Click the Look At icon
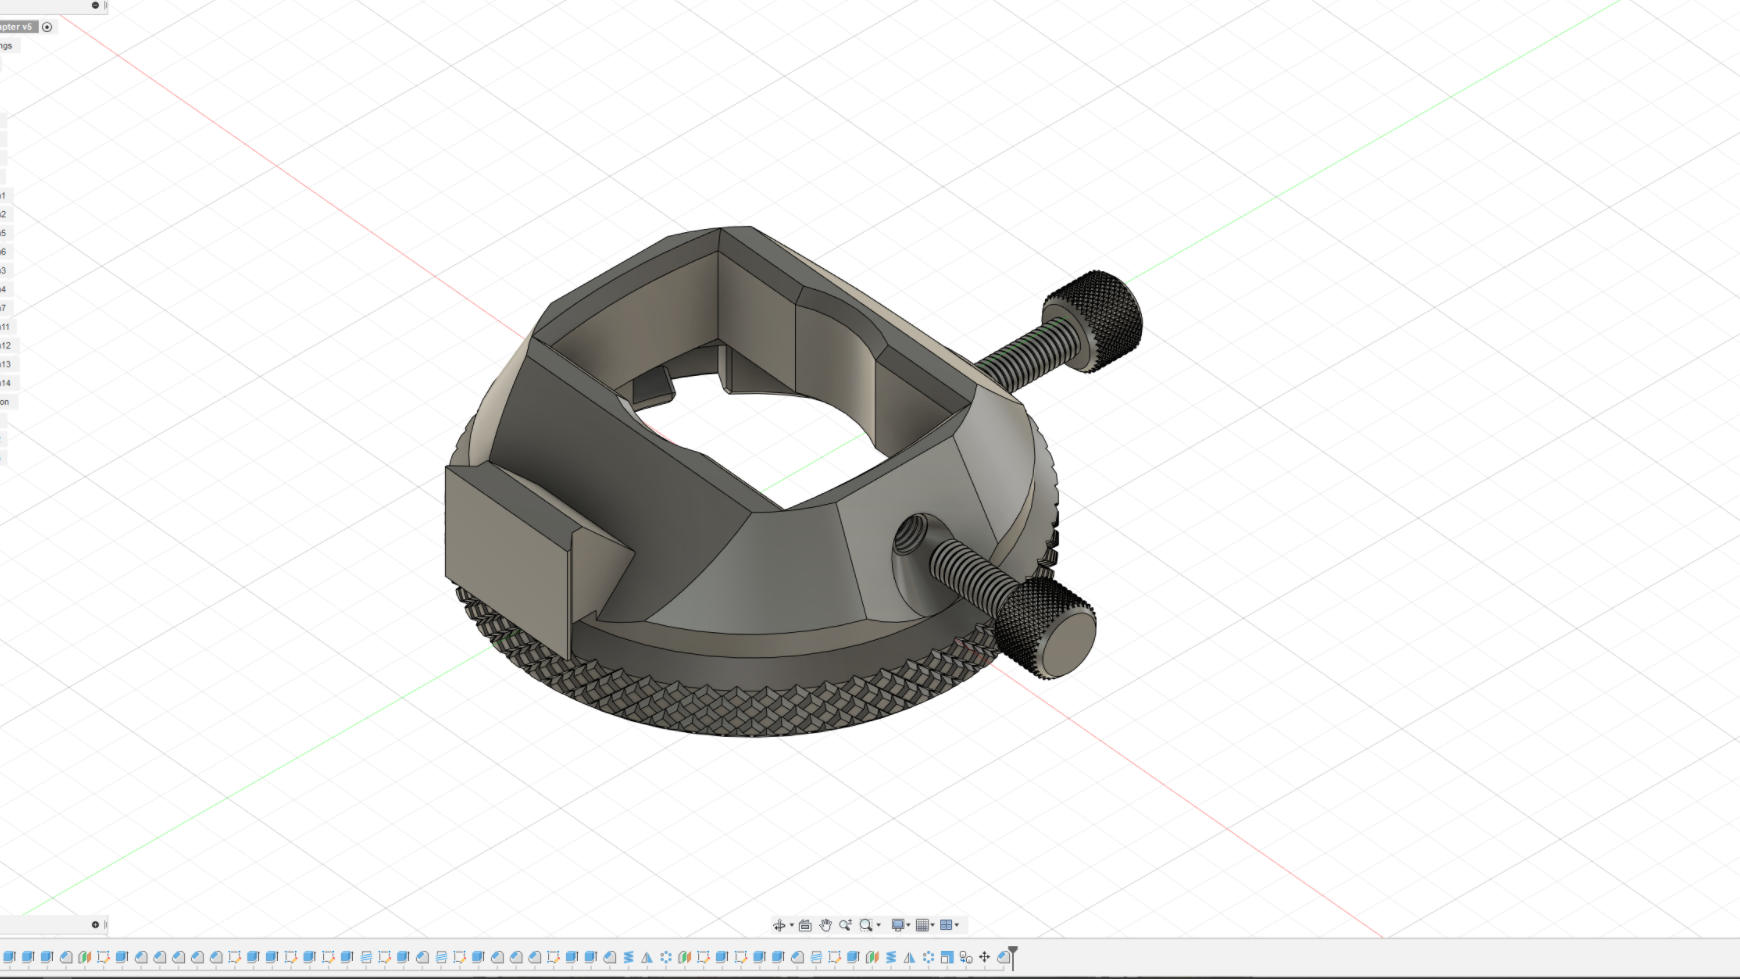Viewport: 1740px width, 979px height. [x=805, y=925]
